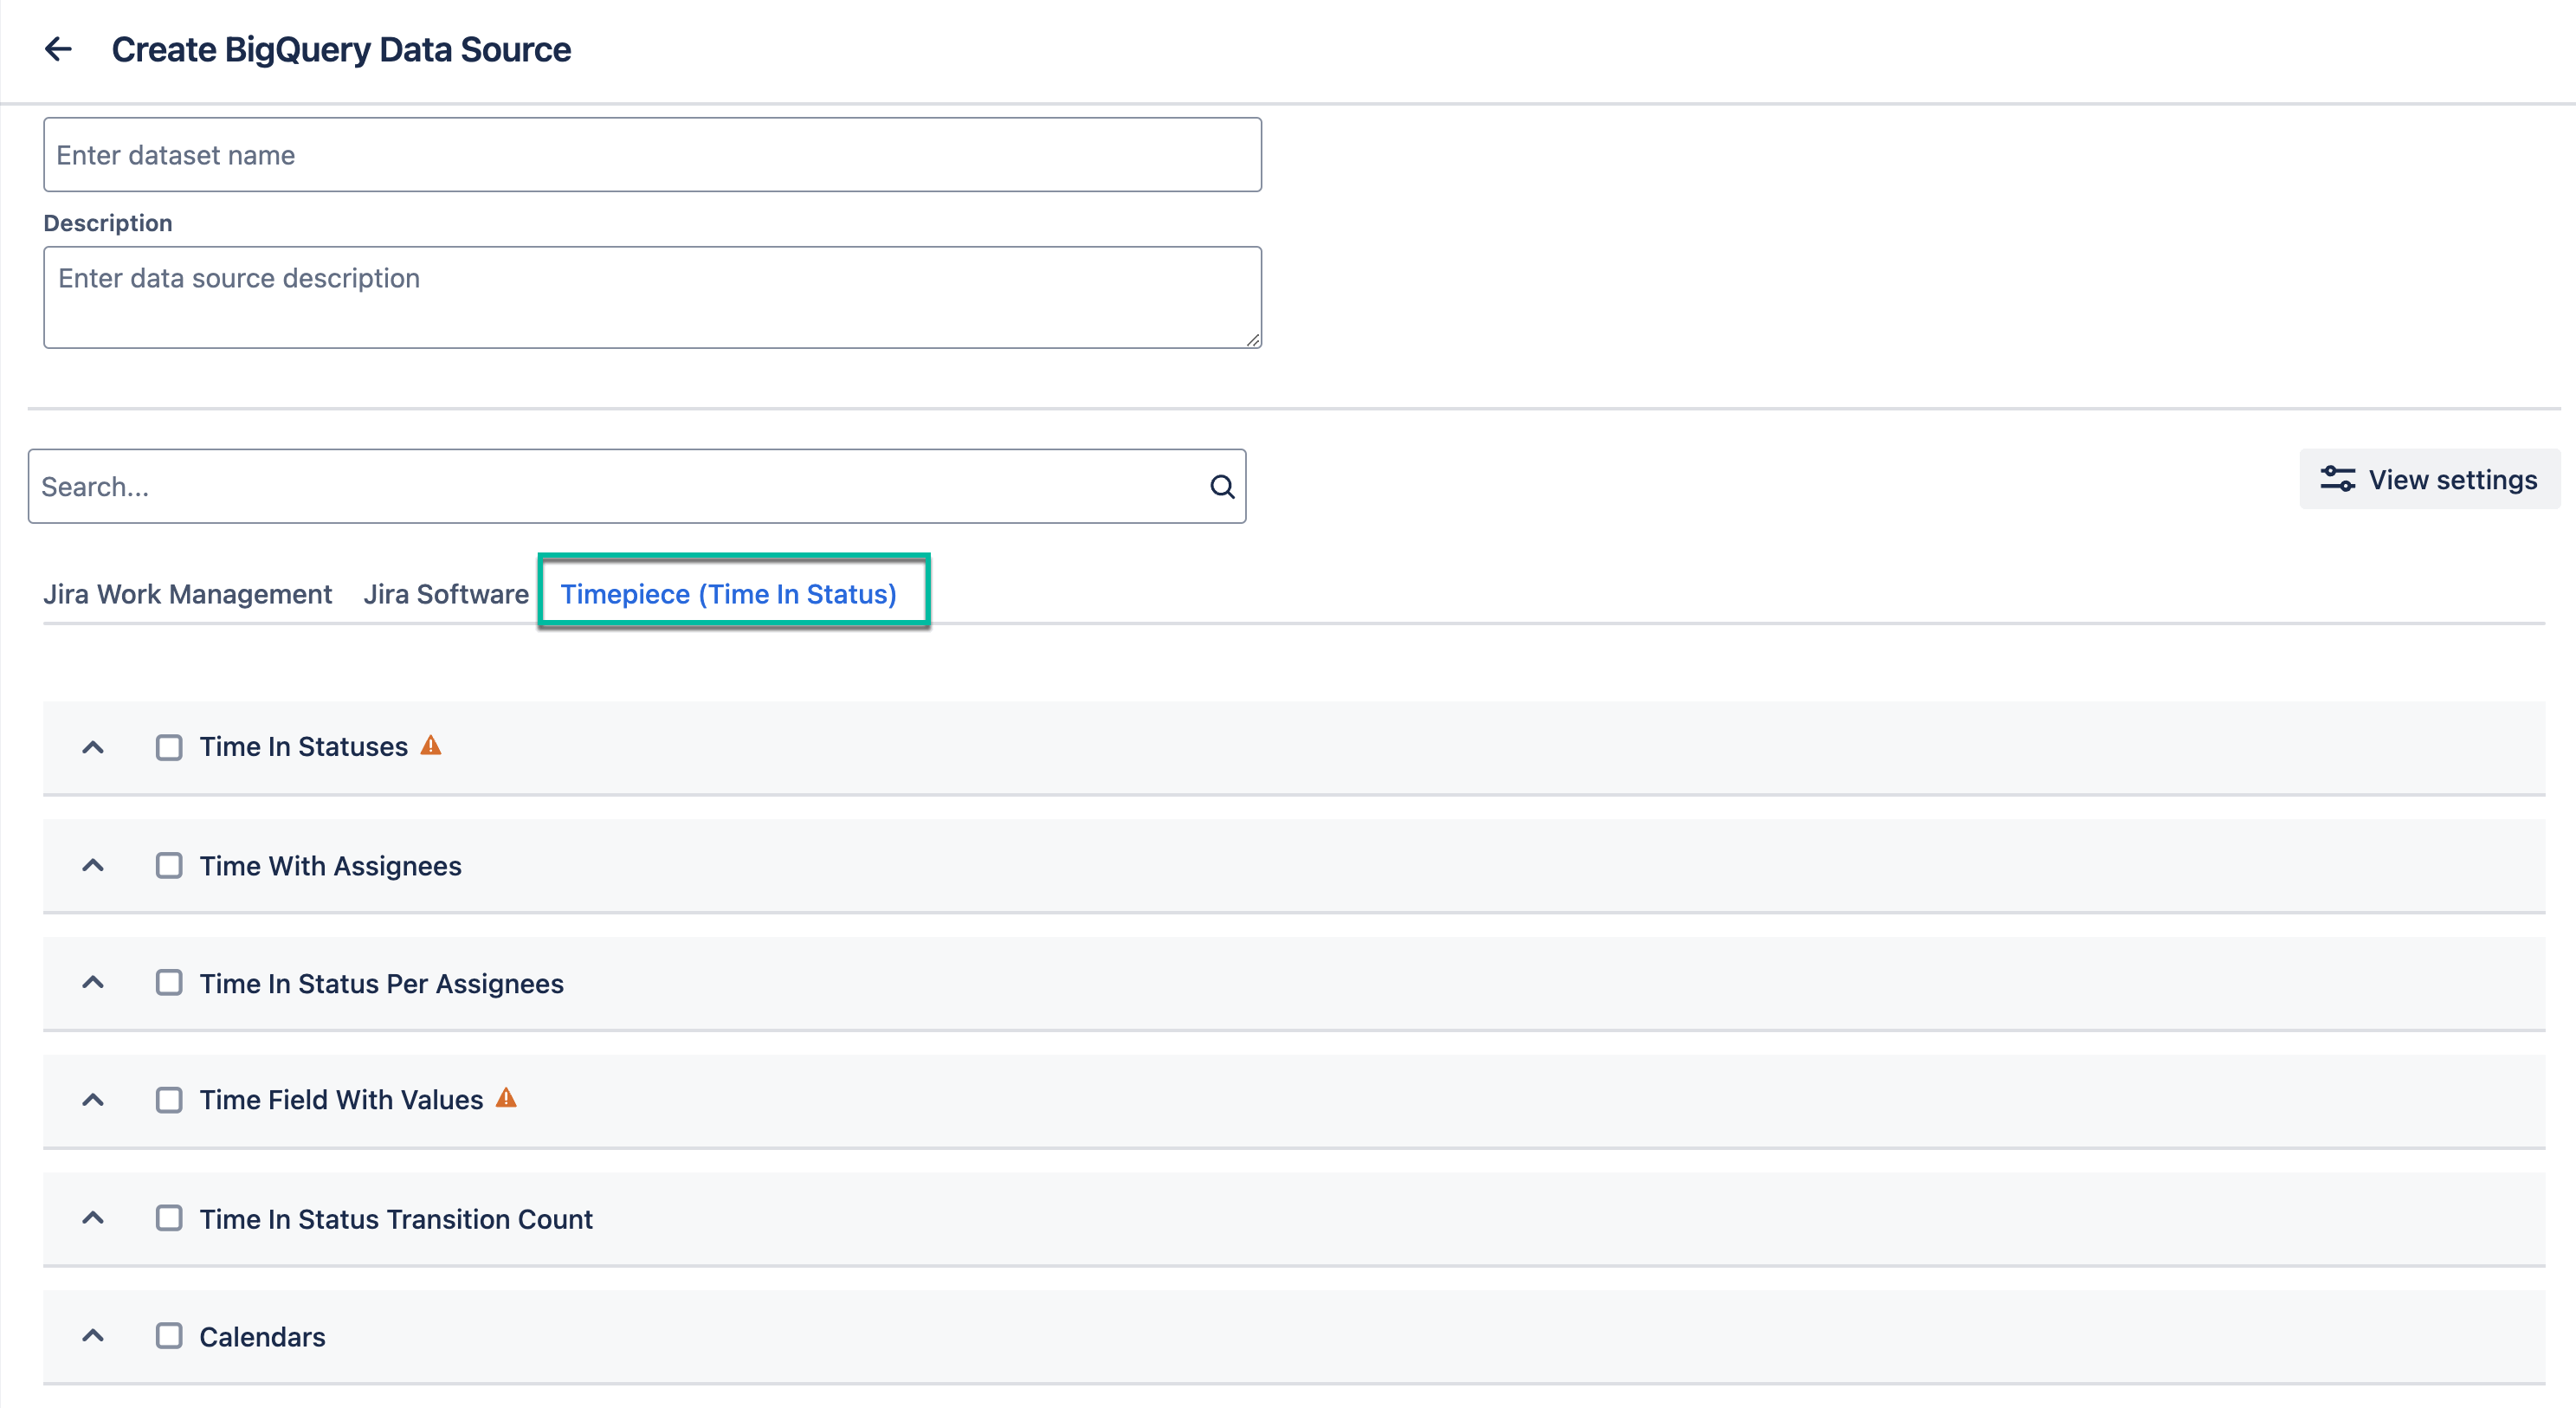Collapse the Time In Statuses section
Viewport: 2576px width, 1408px height.
pyautogui.click(x=93, y=746)
